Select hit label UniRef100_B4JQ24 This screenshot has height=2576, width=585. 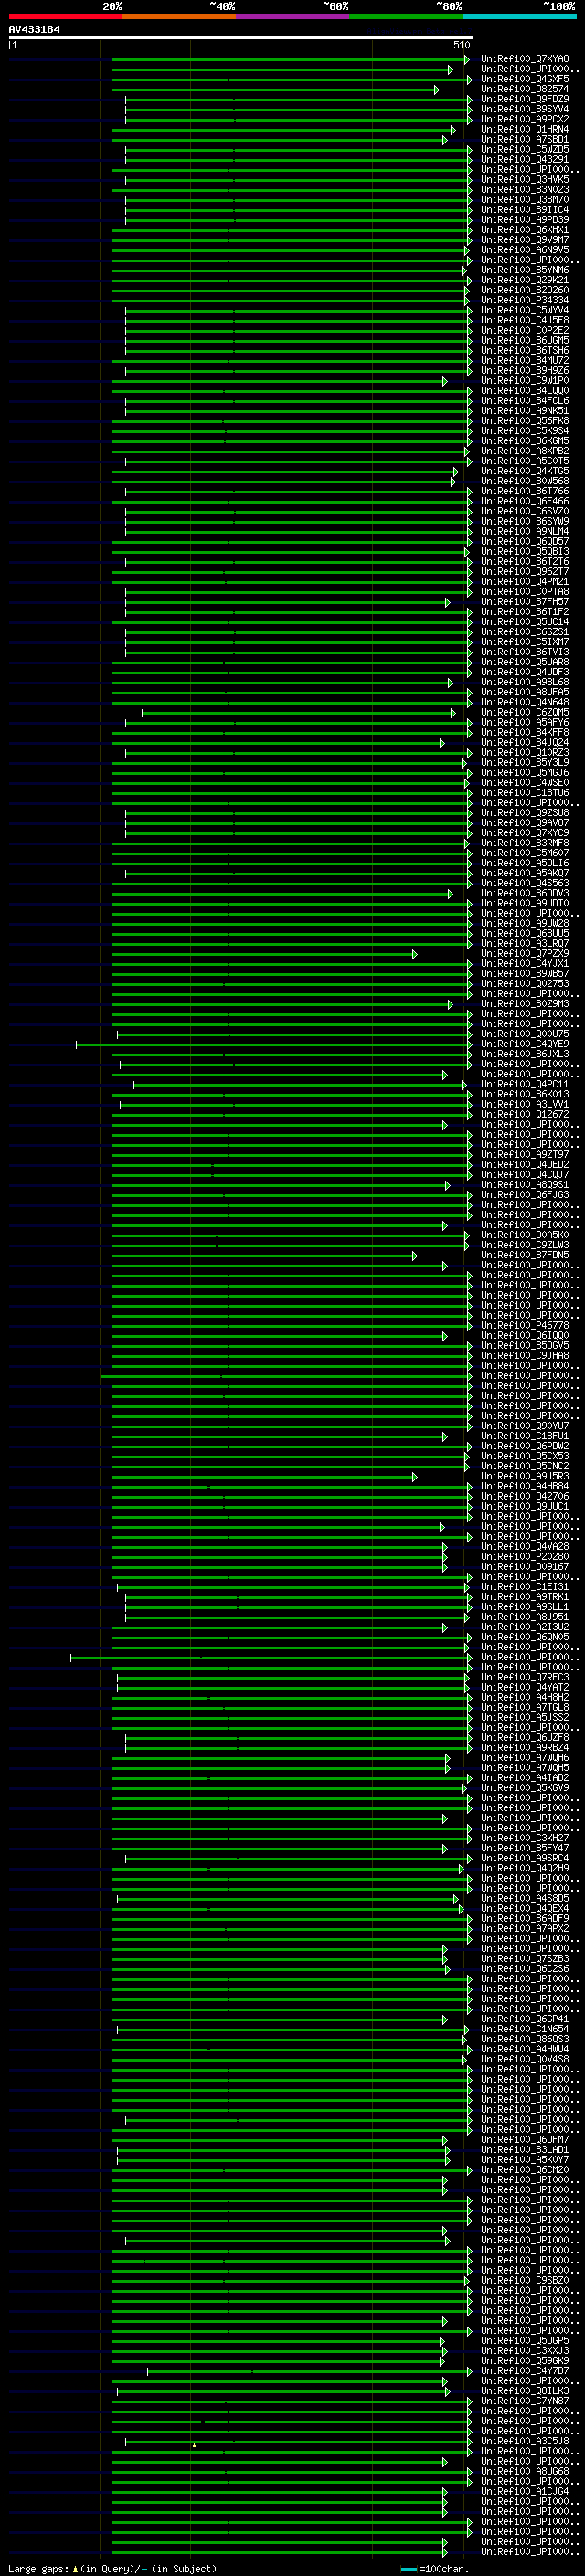pos(525,743)
